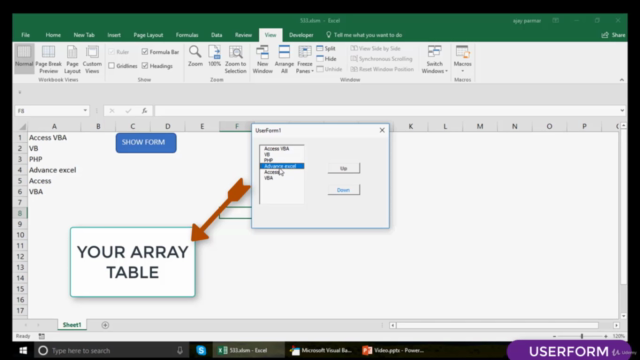The image size is (640, 360).
Task: Click macro recording icon in status bar
Action: click(42, 336)
